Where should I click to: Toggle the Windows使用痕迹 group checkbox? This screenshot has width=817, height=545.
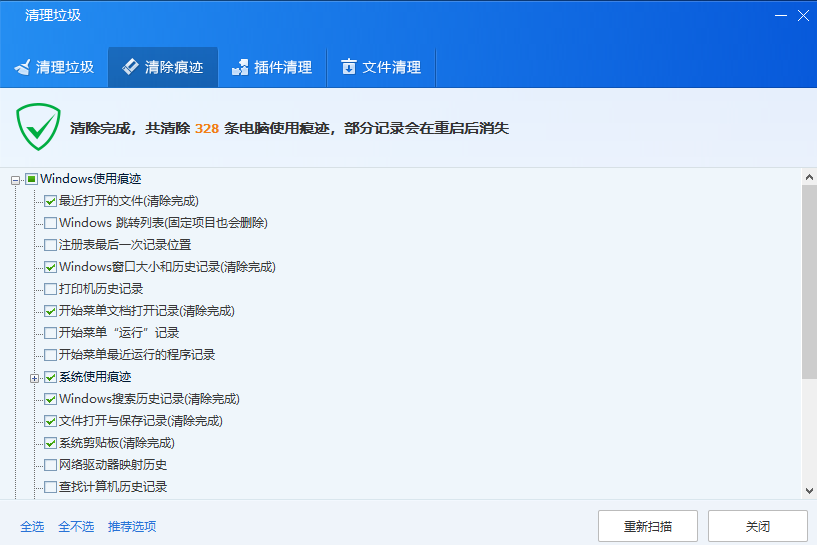(x=32, y=179)
